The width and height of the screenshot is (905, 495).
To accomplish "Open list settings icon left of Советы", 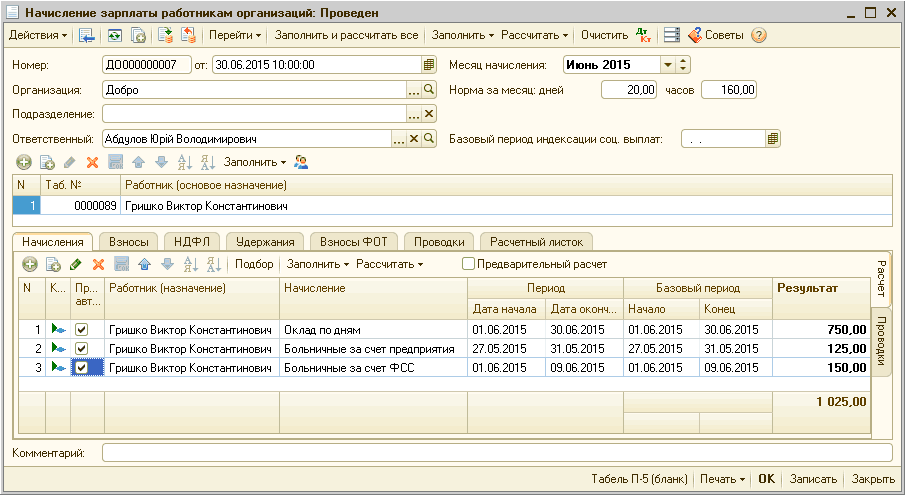I will tap(671, 35).
